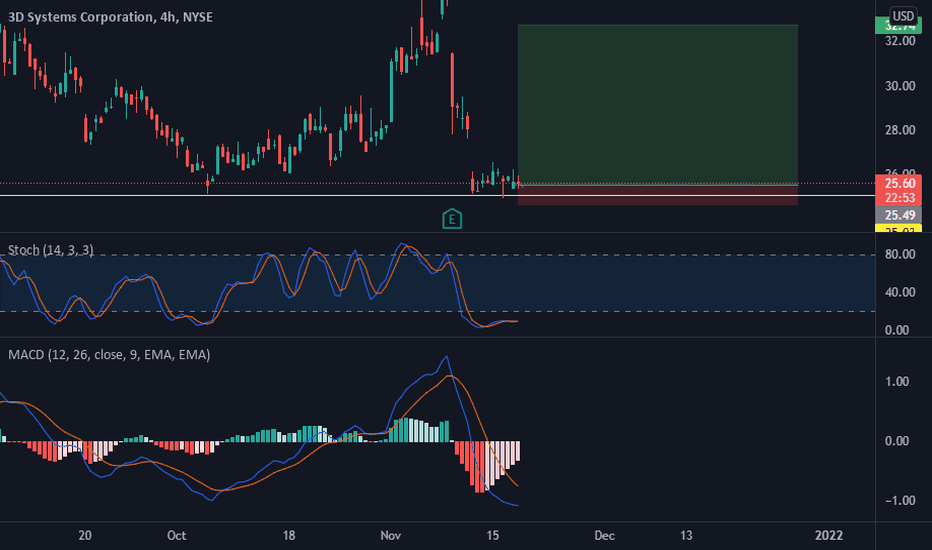The height and width of the screenshot is (550, 932).
Task: Click the green 32.74 target price label
Action: (899, 26)
